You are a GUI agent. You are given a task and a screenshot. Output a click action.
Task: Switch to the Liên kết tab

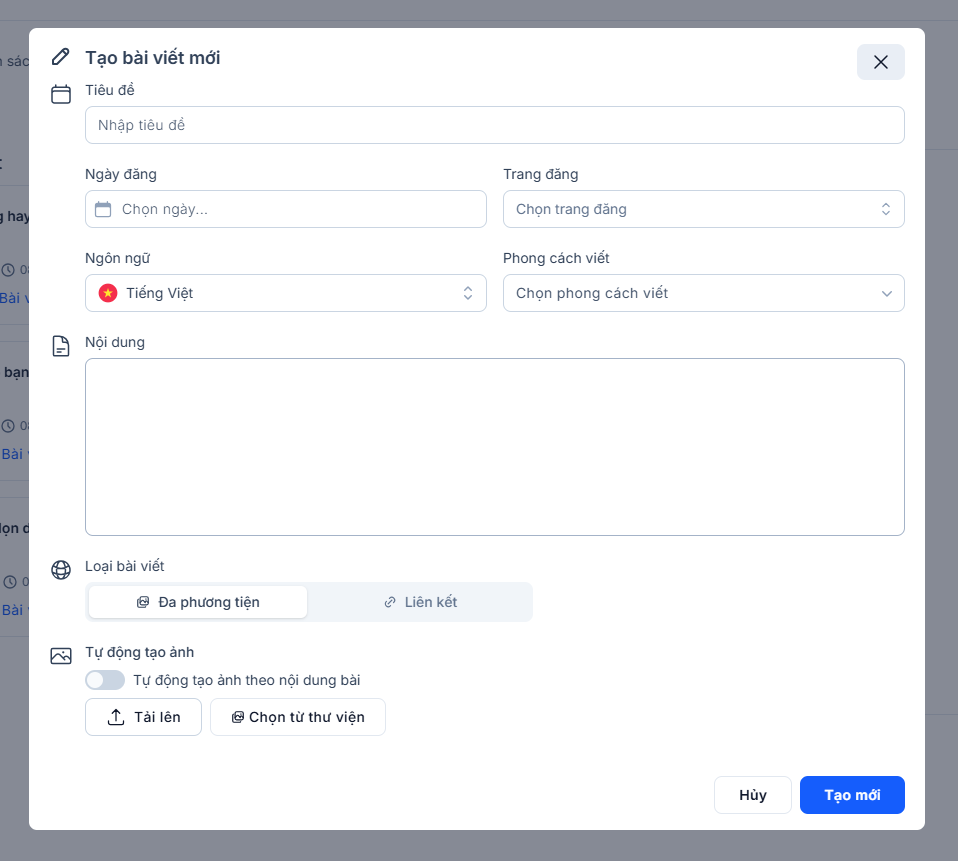pyautogui.click(x=420, y=602)
